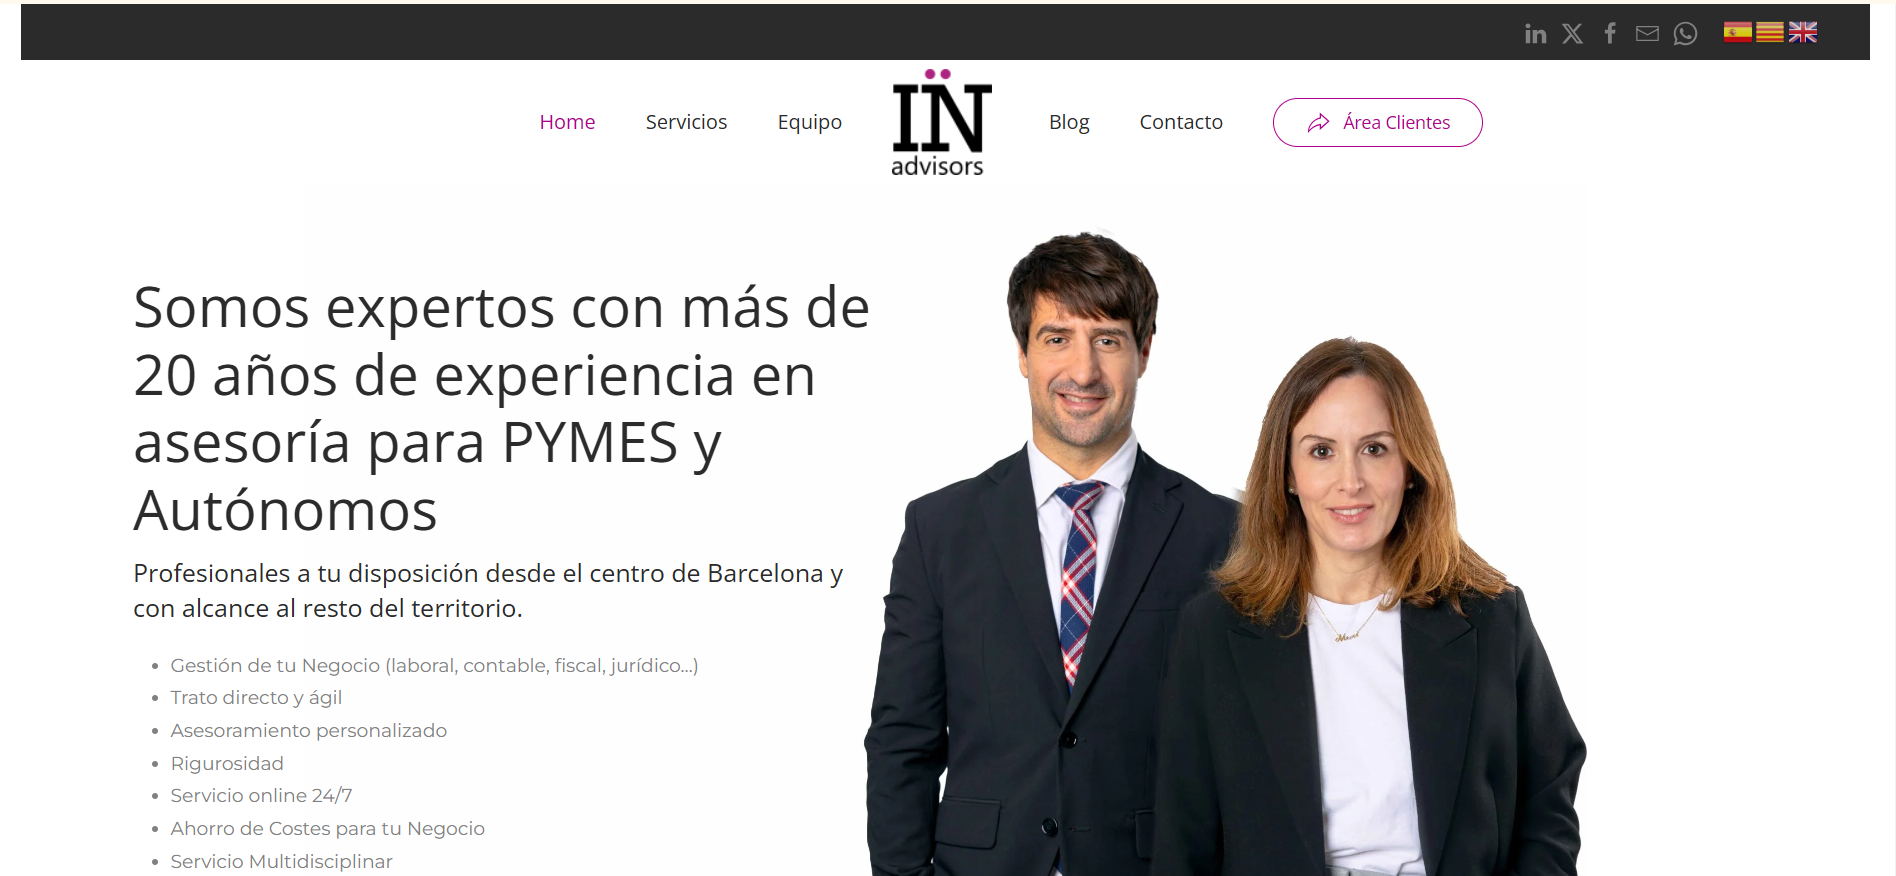The height and width of the screenshot is (876, 1896).
Task: Open the LinkedIn profile icon
Action: coord(1535,34)
